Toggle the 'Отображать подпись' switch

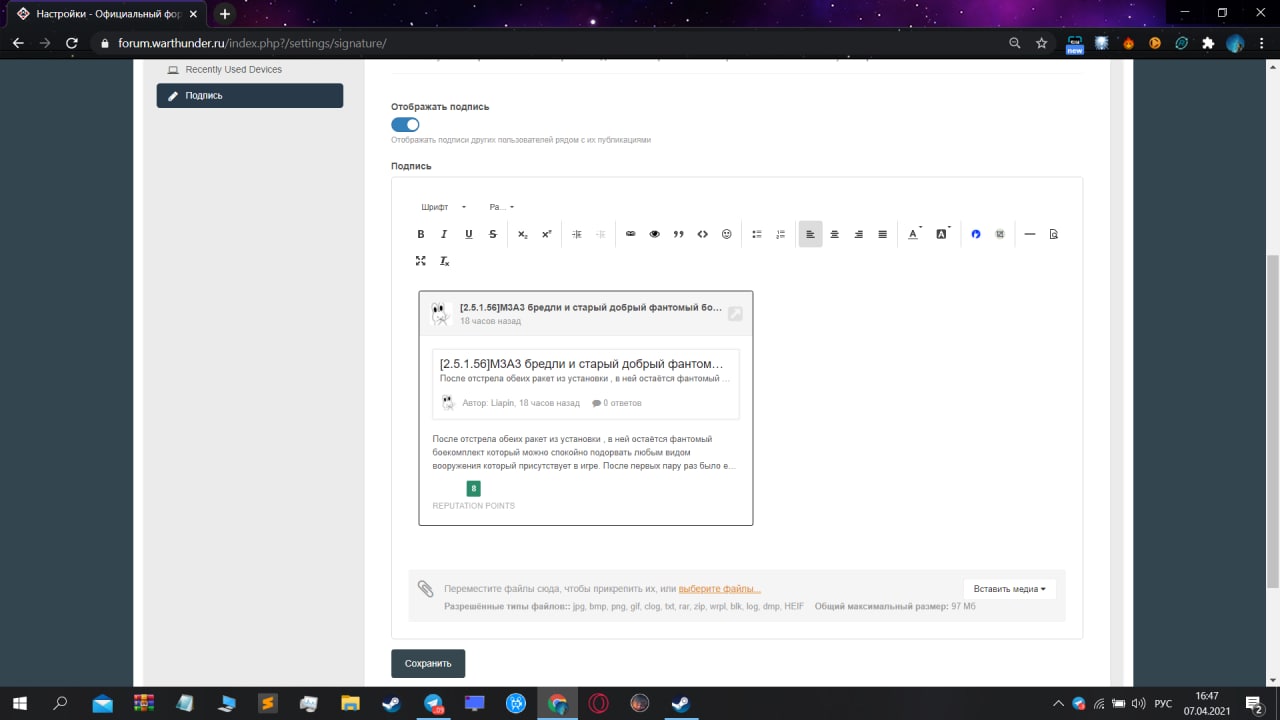coord(405,124)
